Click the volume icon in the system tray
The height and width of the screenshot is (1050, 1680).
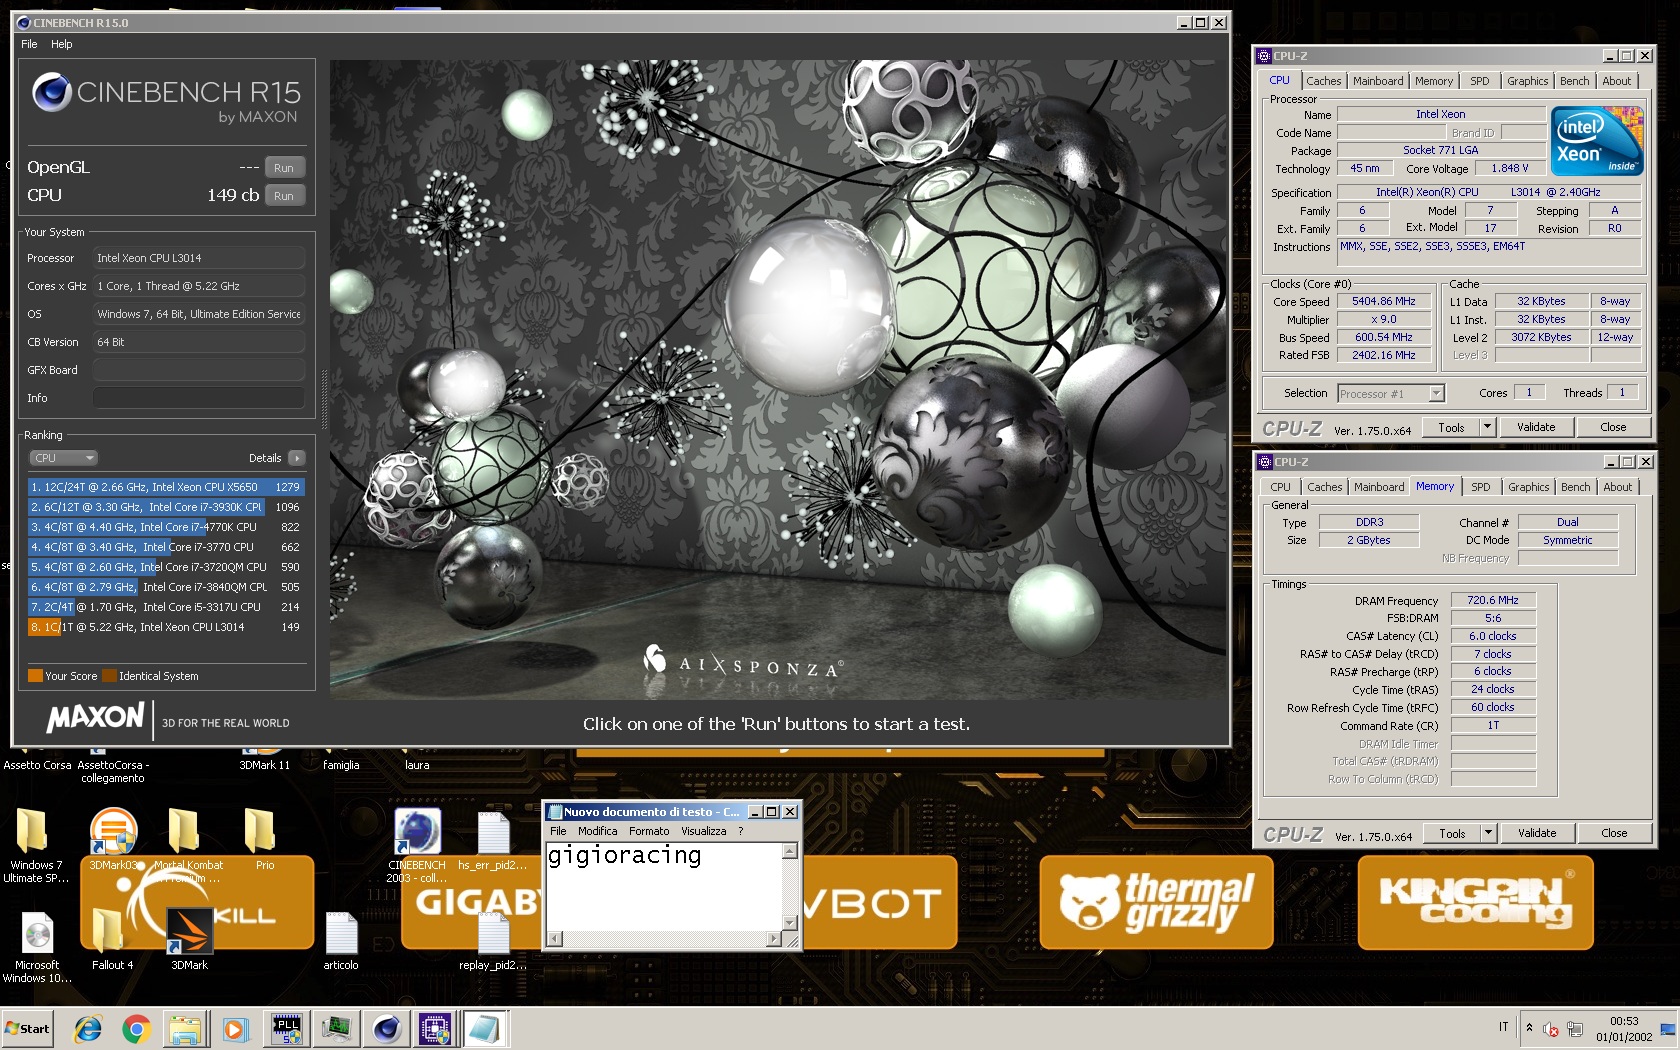coord(1551,1029)
